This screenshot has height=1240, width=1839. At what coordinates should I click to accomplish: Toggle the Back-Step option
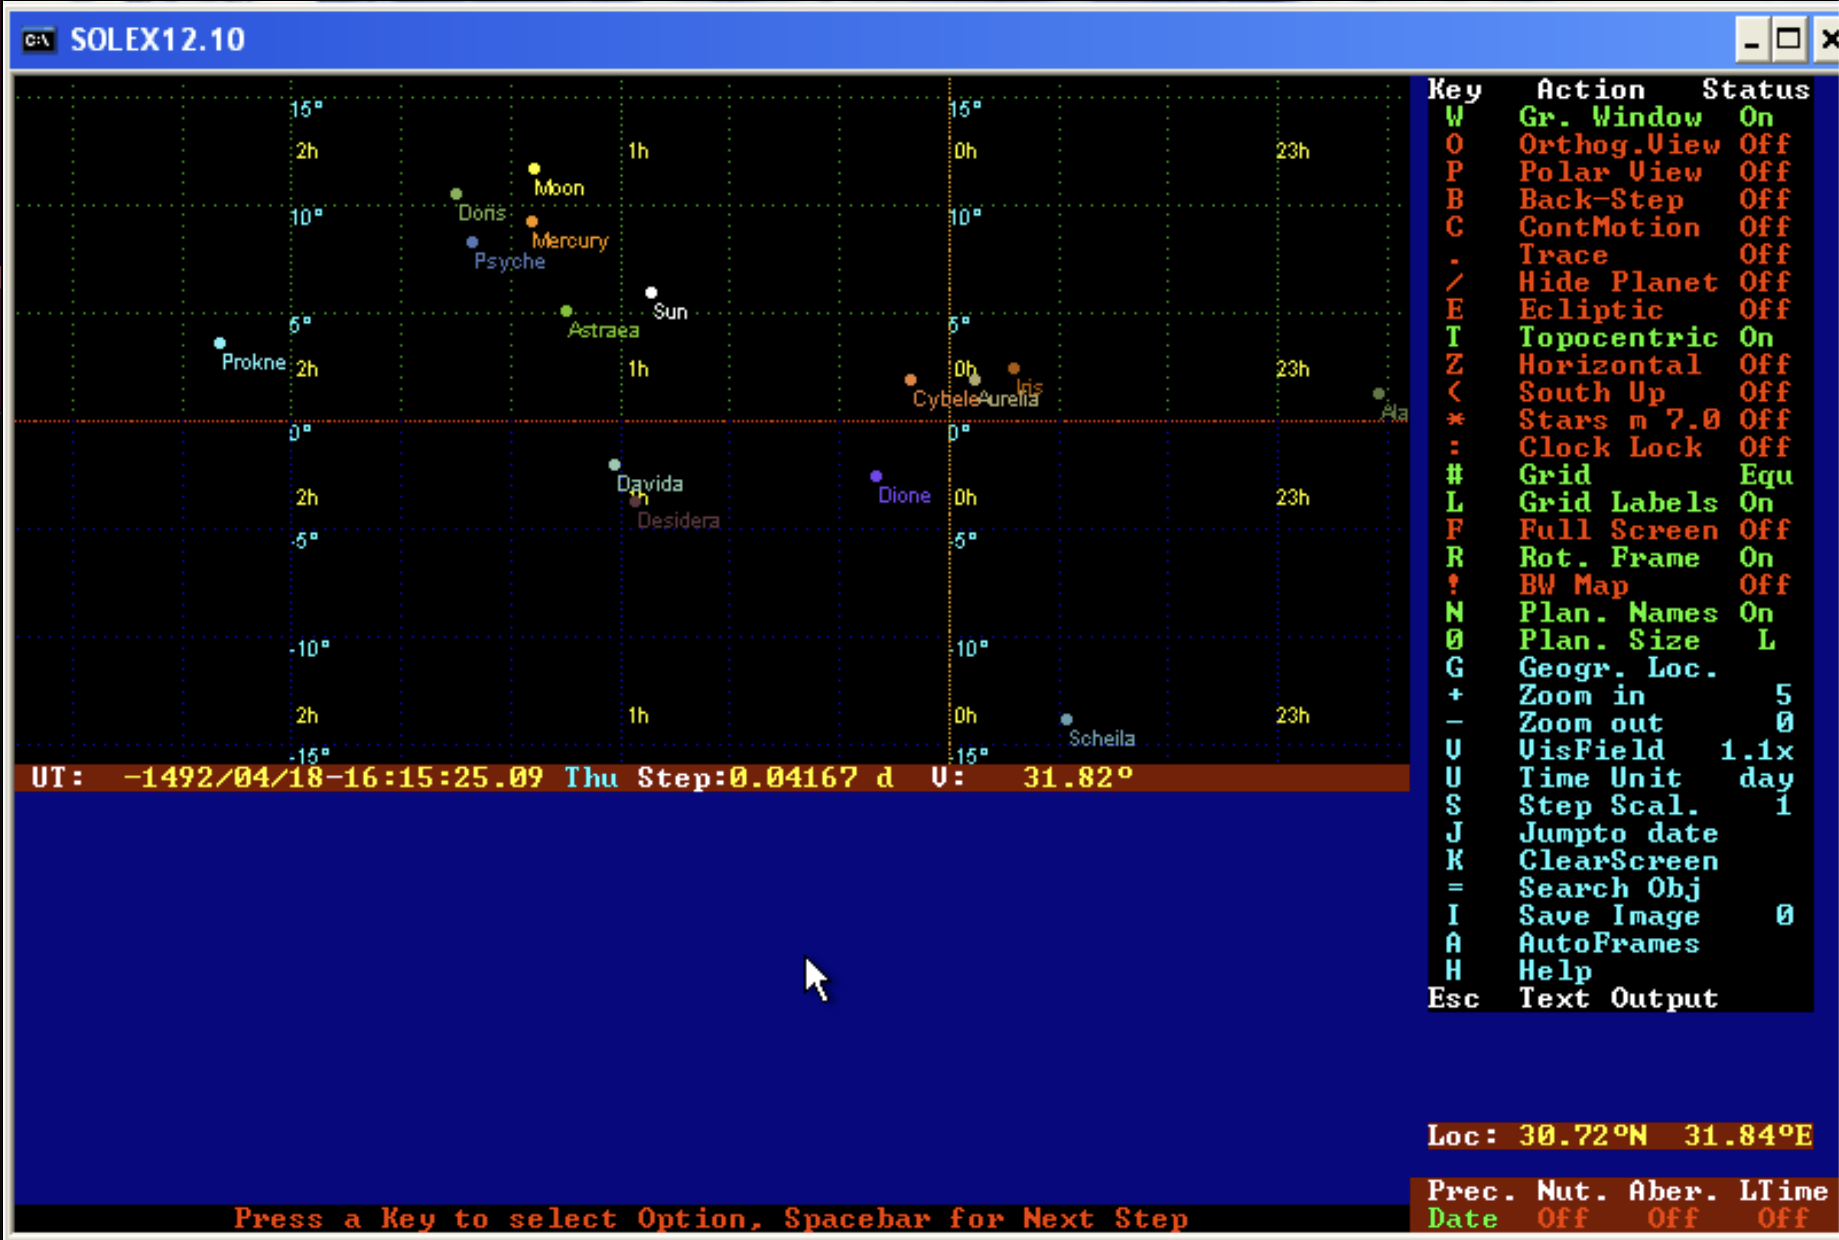1618,199
